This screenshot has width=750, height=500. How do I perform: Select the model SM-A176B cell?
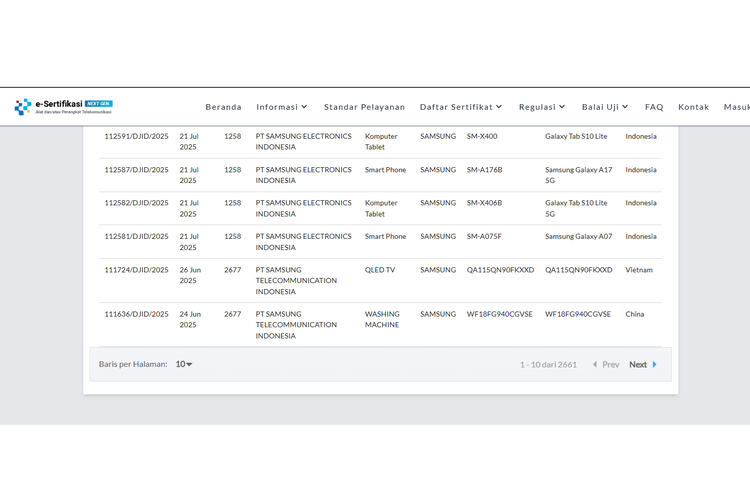coord(484,170)
